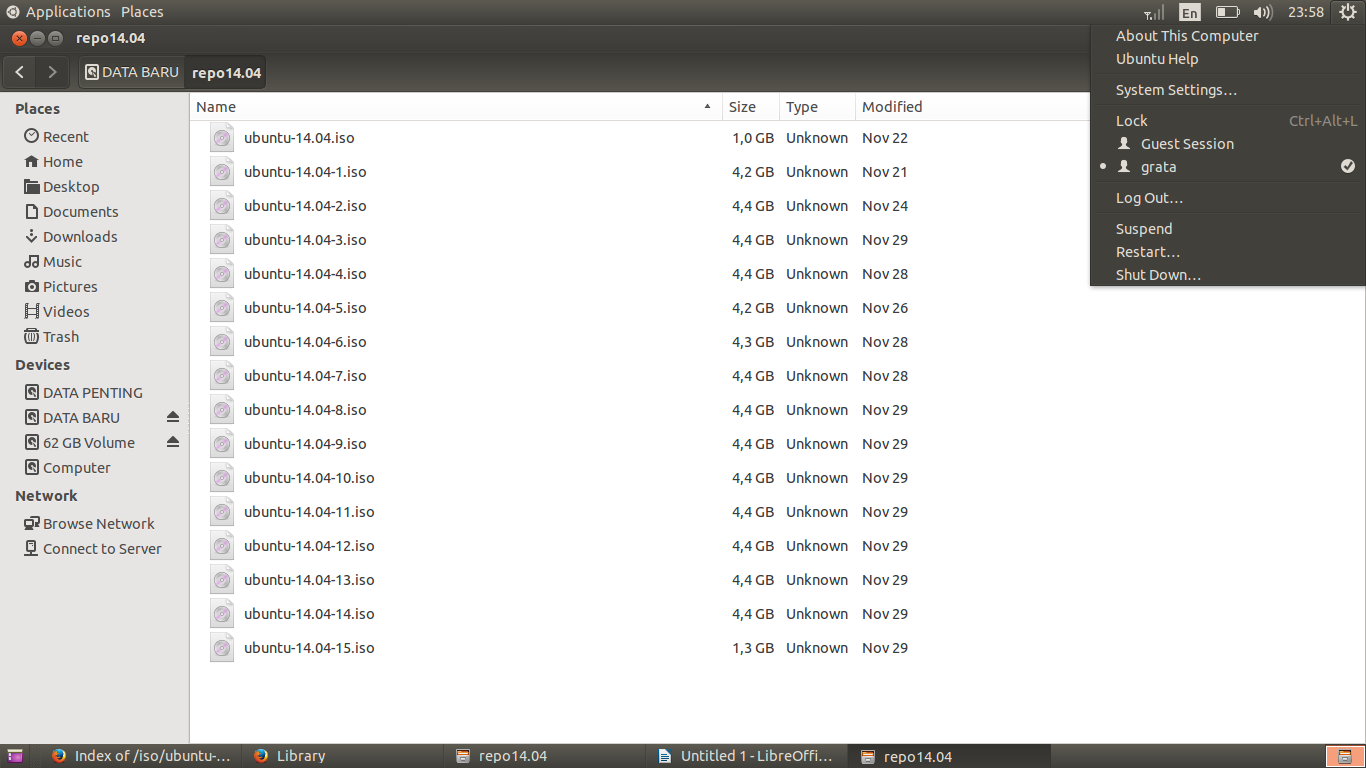Eject the 62 GB Volume
The image size is (1366, 768).
[173, 442]
